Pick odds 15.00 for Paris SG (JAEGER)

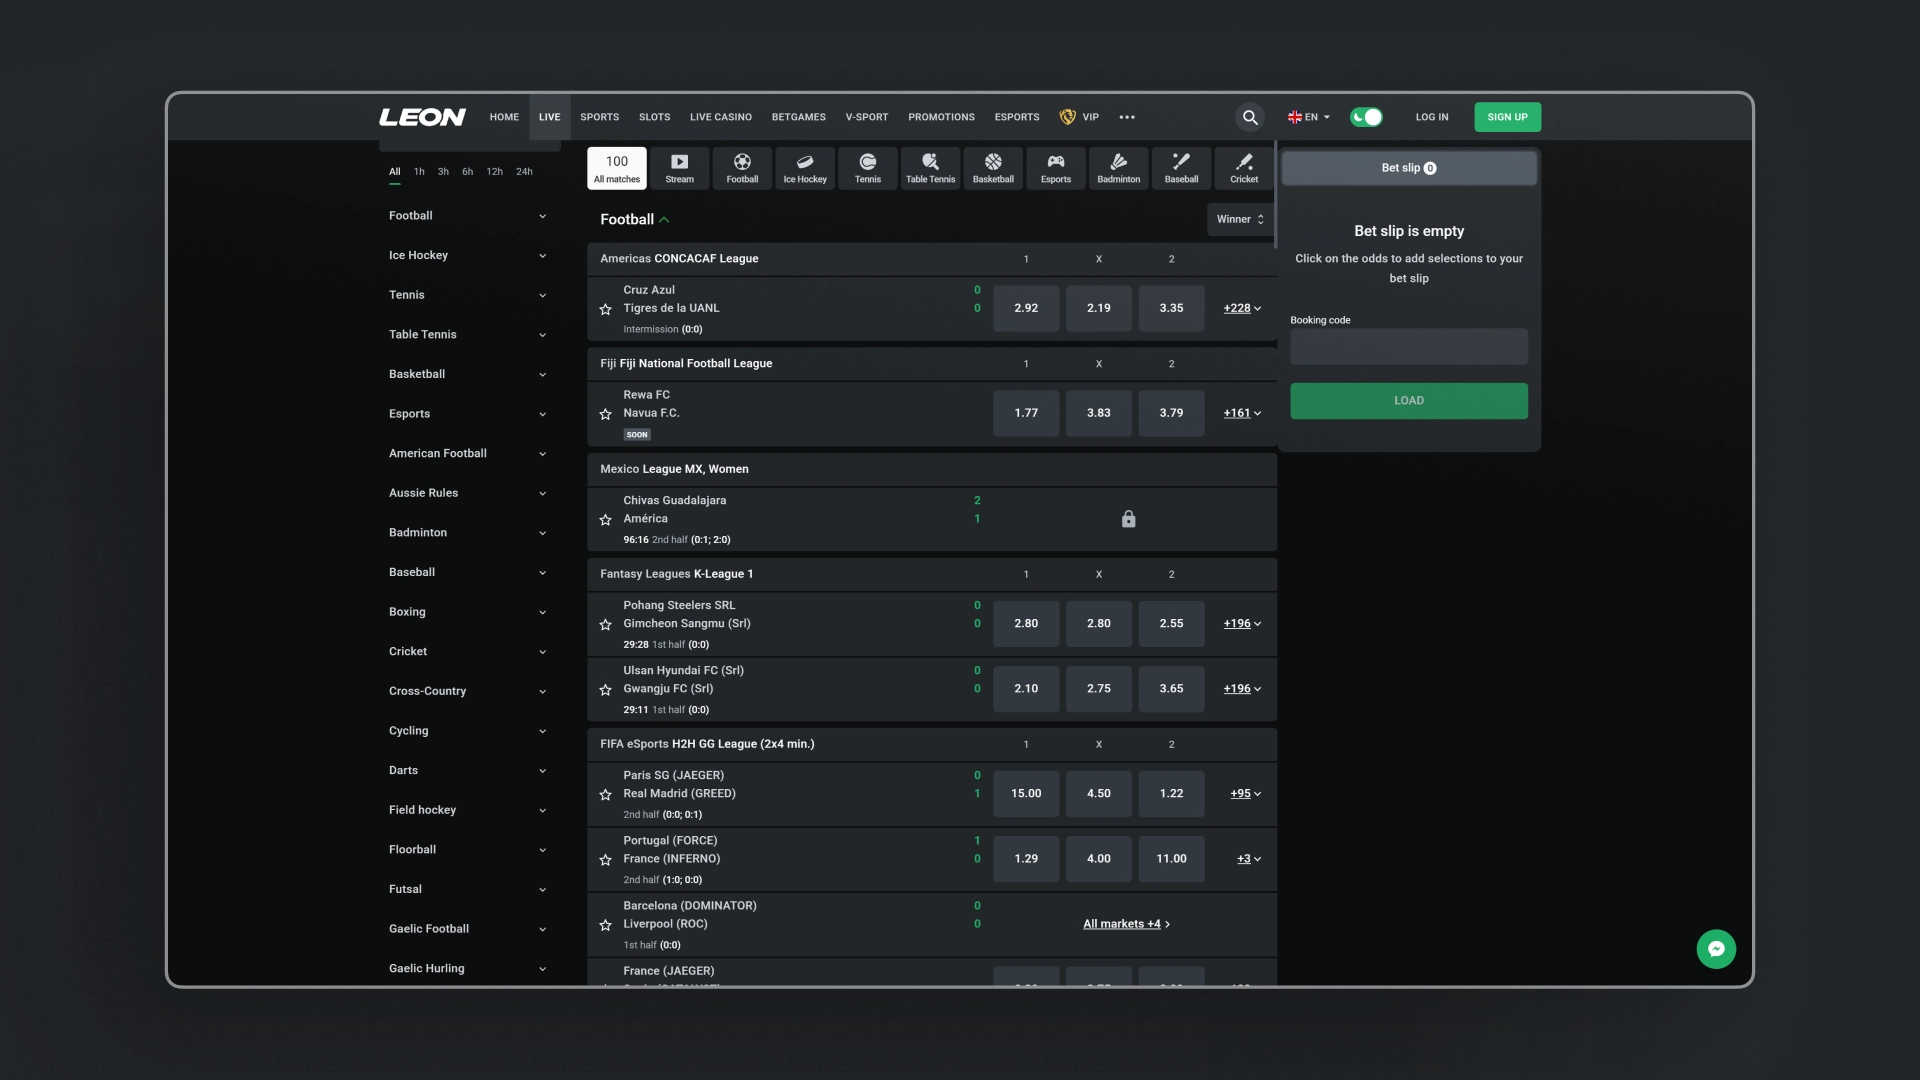point(1026,793)
